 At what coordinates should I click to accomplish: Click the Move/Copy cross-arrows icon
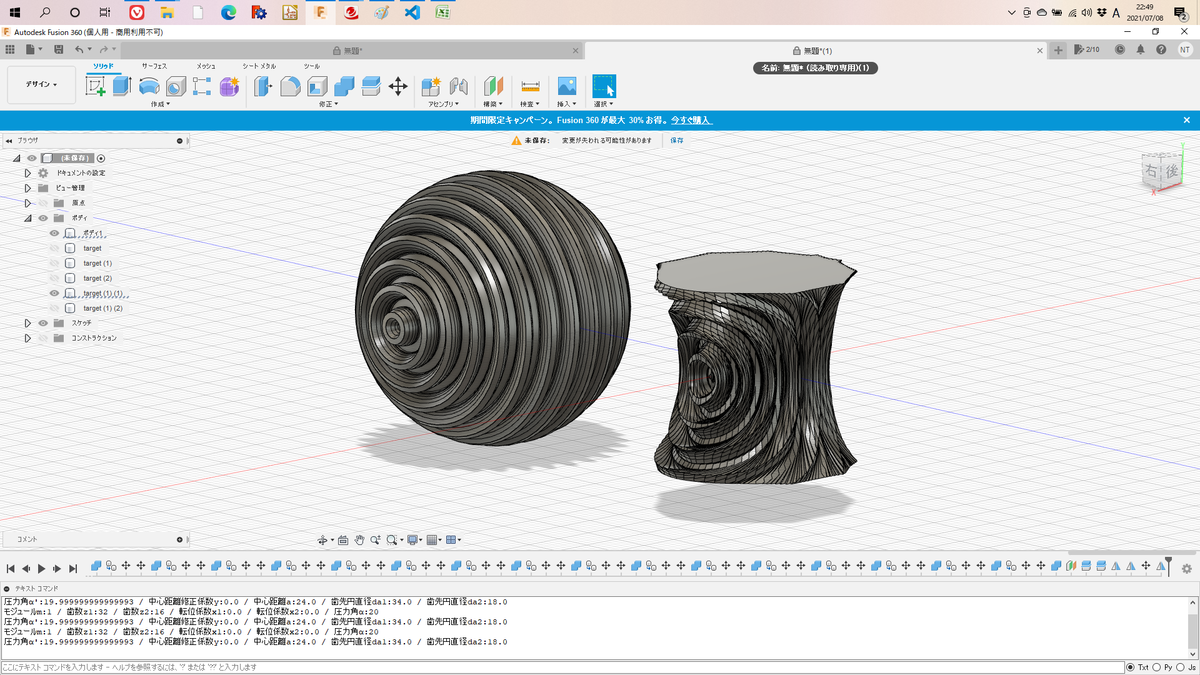(x=398, y=87)
